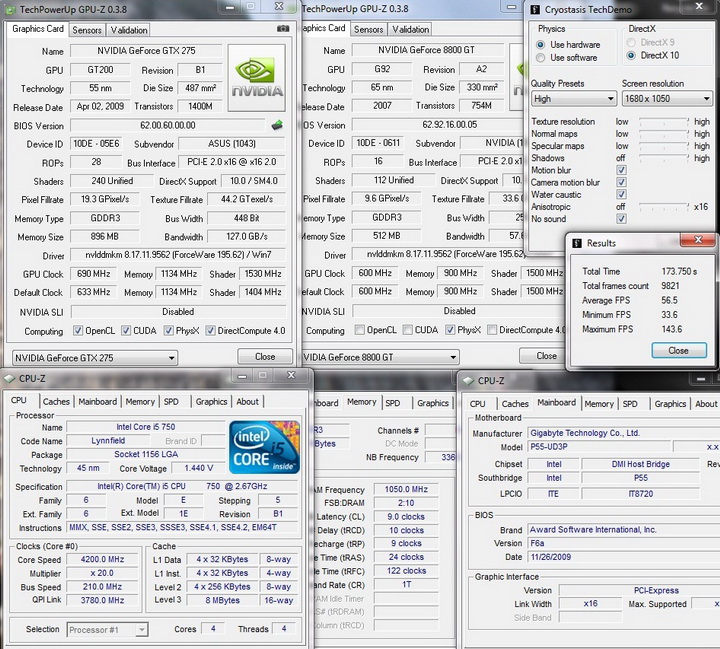
Task: Adjust the Shadows quality slider
Action: (x=664, y=158)
